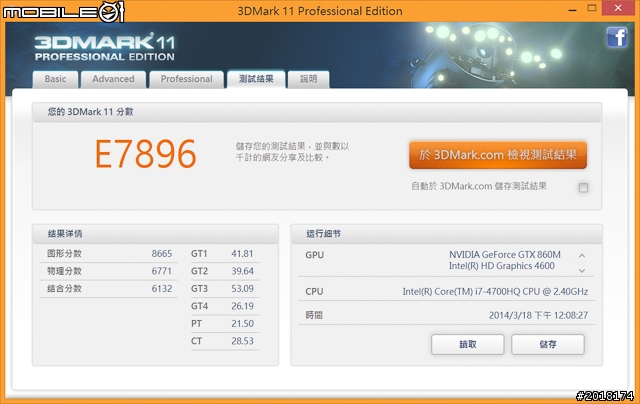This screenshot has height=404, width=640.
Task: Select the GT2 value 39.64
Action: (x=242, y=271)
